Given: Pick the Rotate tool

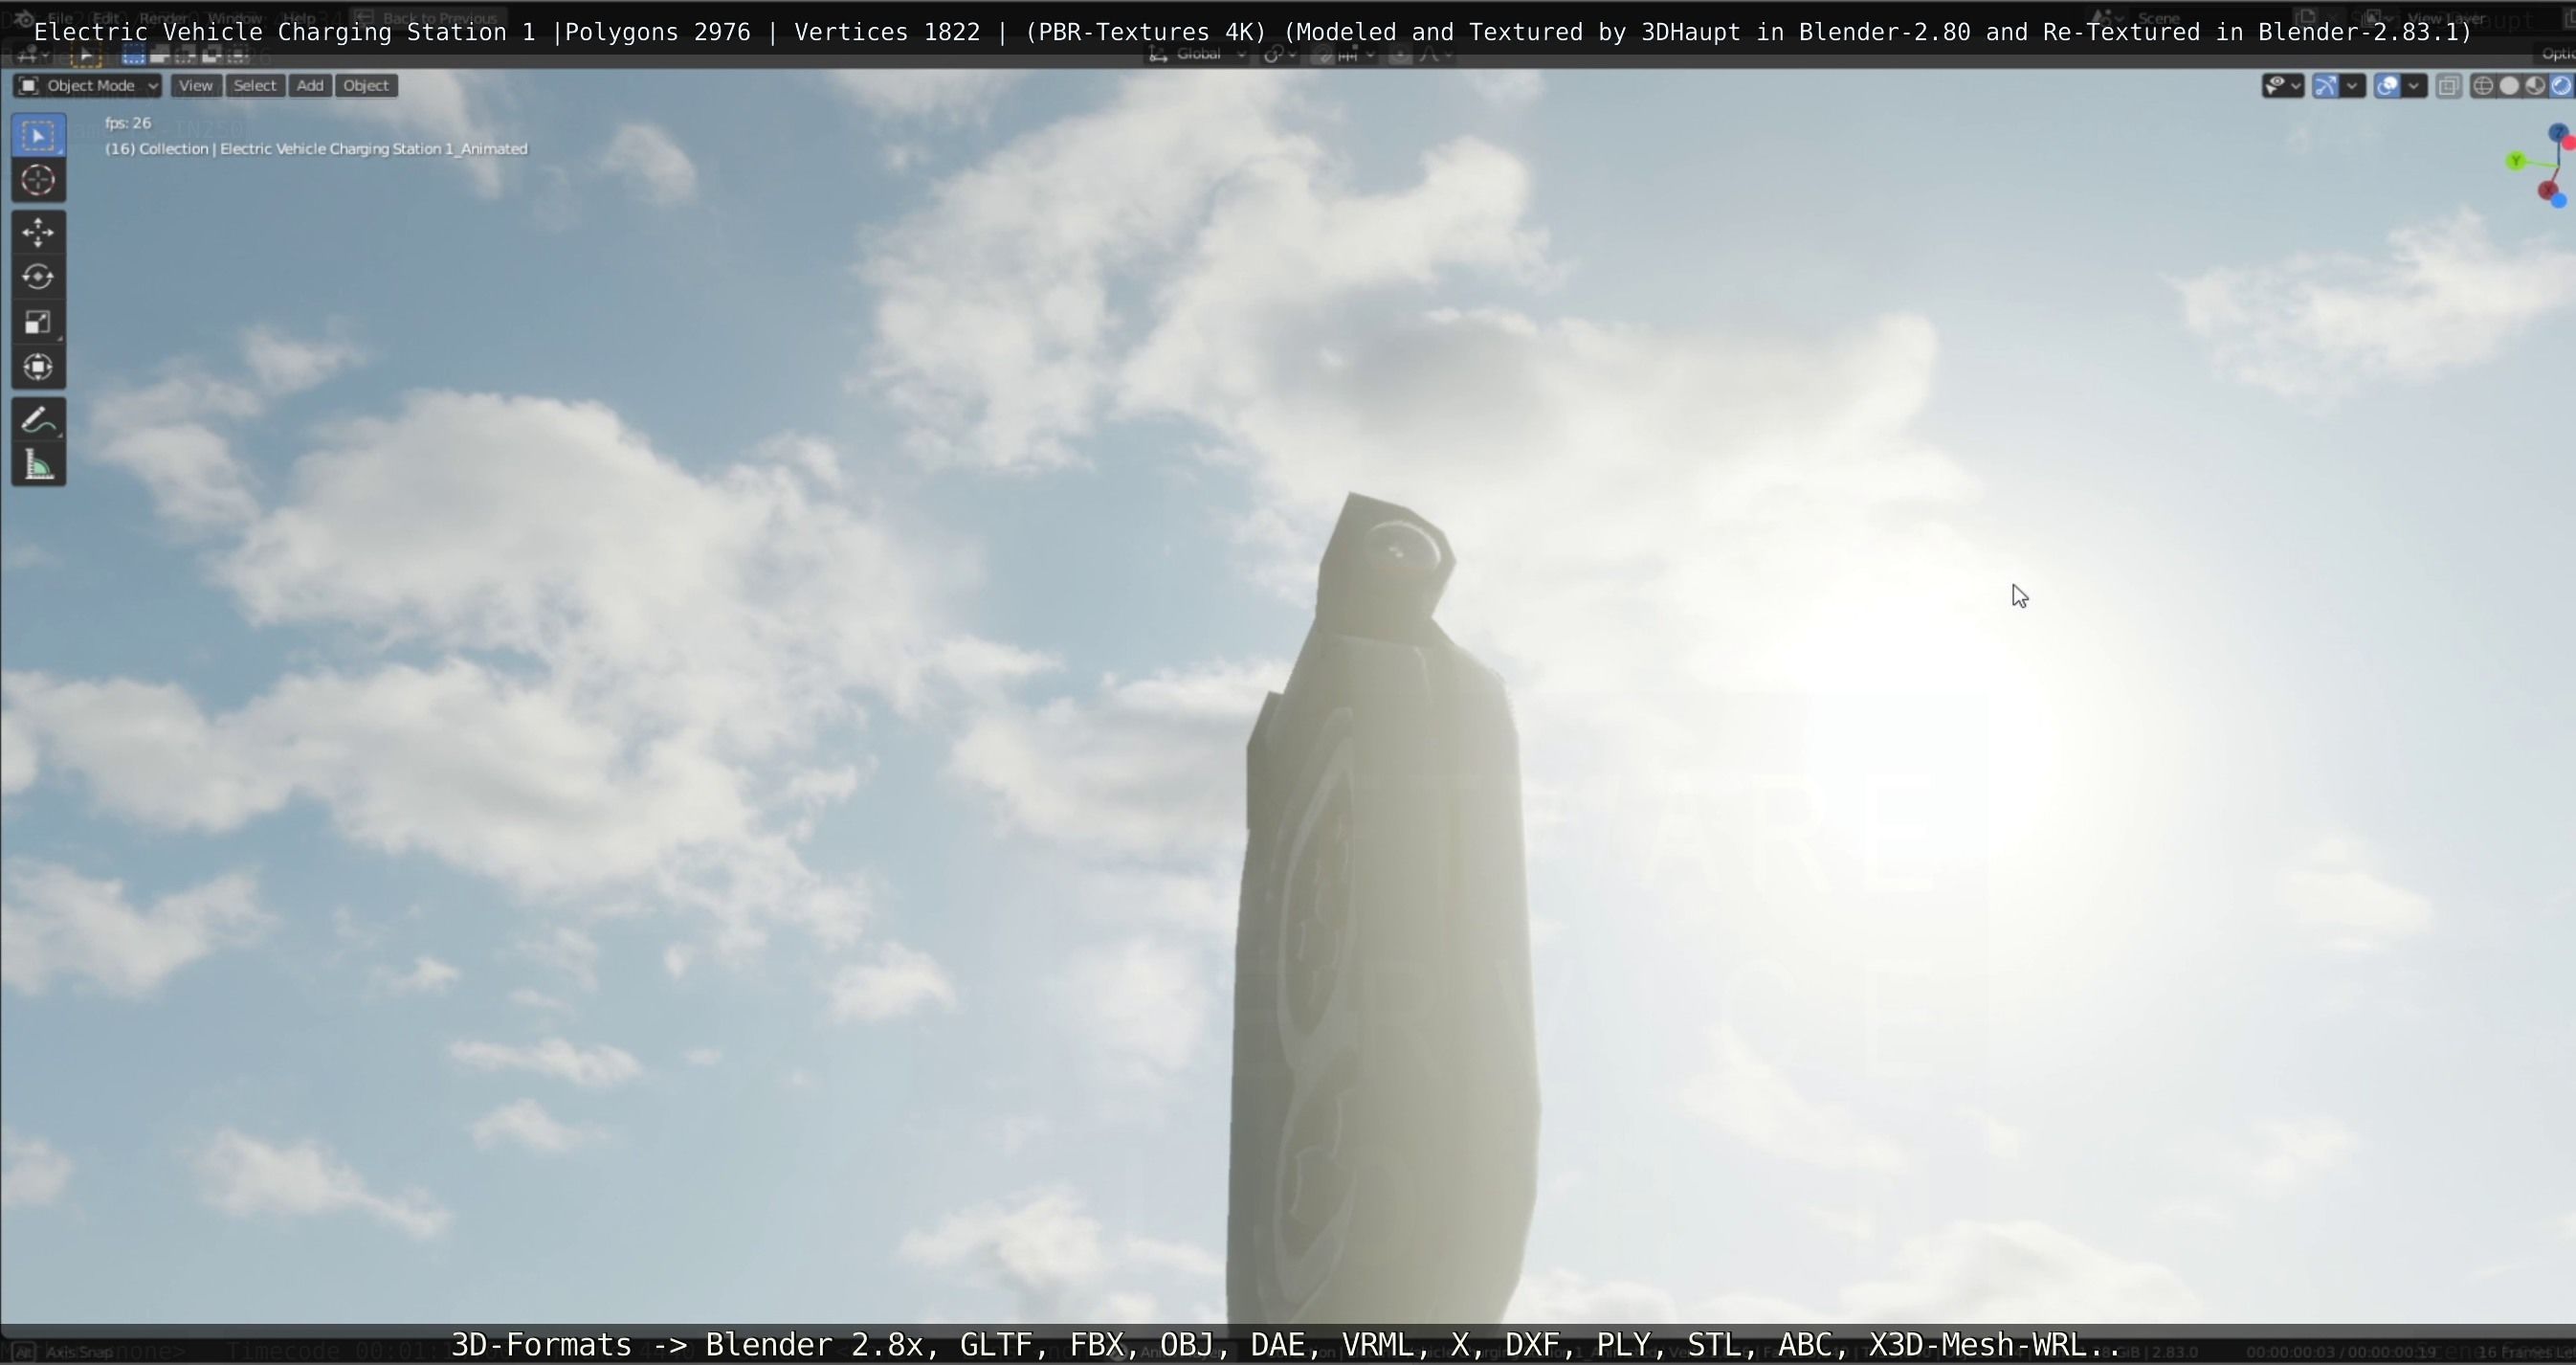Looking at the screenshot, I should pyautogui.click(x=38, y=277).
